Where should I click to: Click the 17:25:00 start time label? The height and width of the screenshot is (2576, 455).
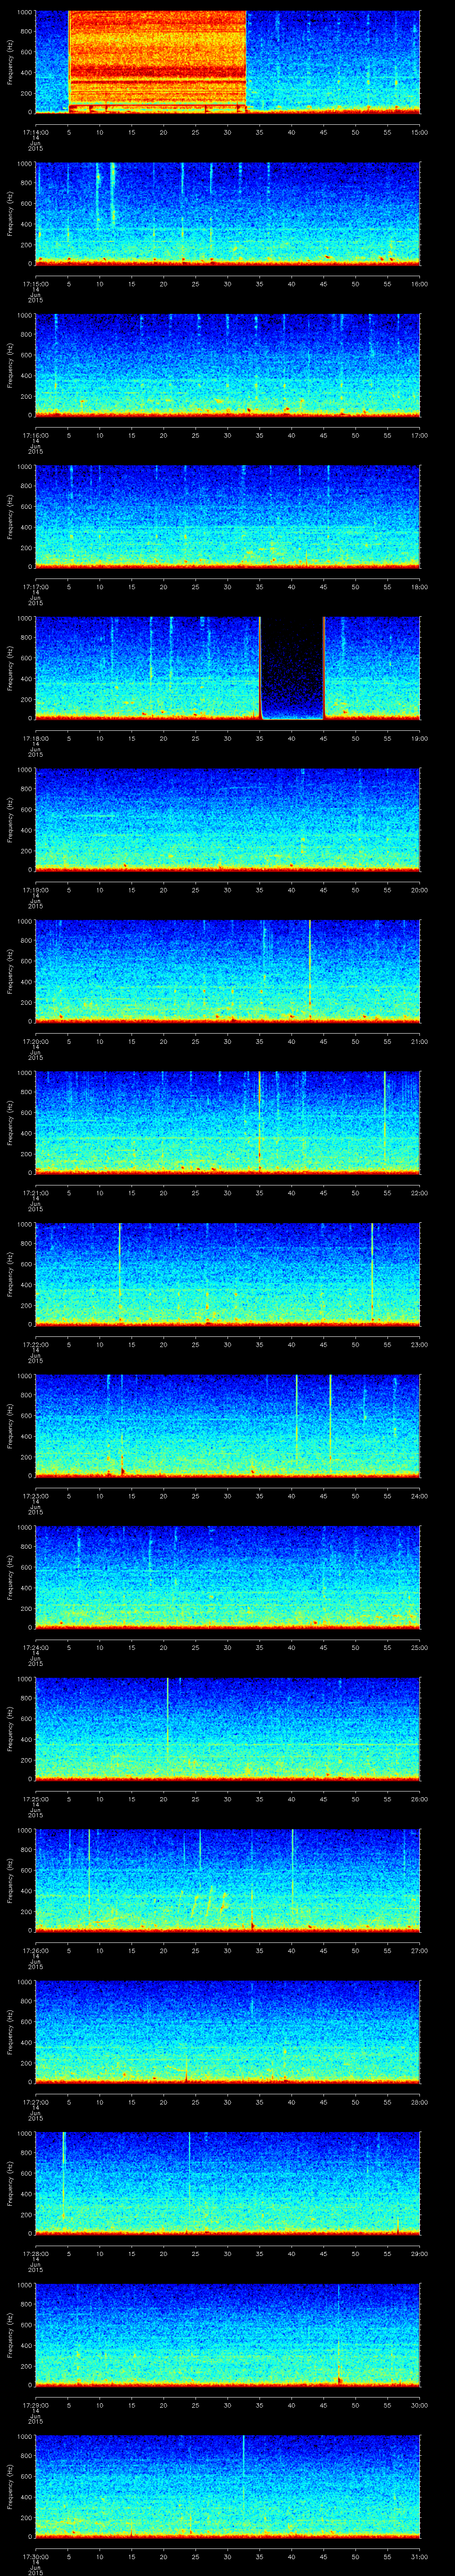35,1799
